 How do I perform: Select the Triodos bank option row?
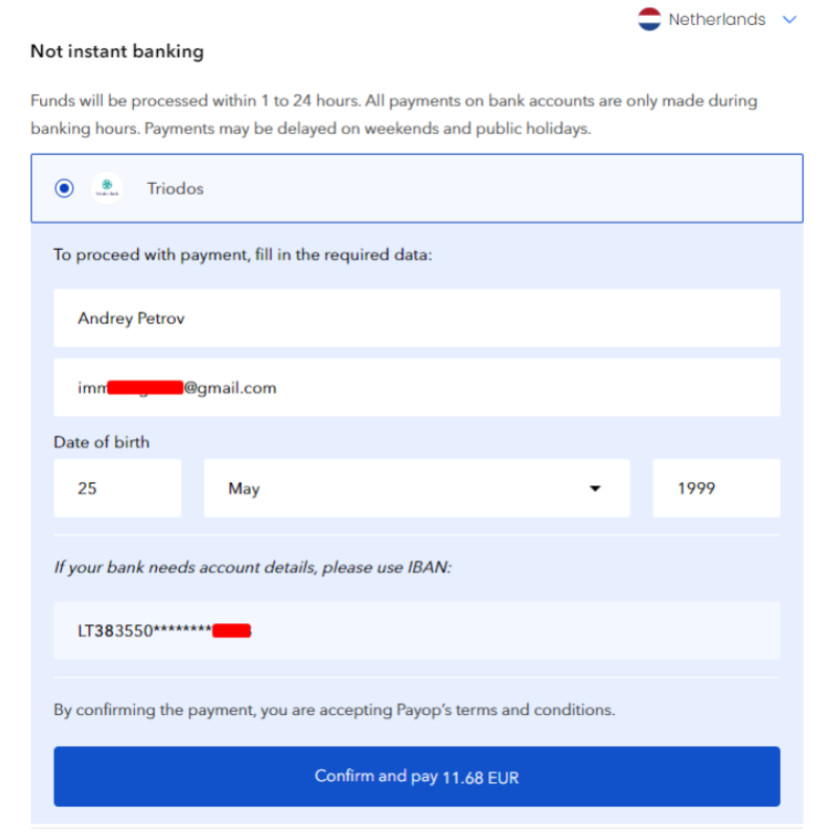(417, 188)
